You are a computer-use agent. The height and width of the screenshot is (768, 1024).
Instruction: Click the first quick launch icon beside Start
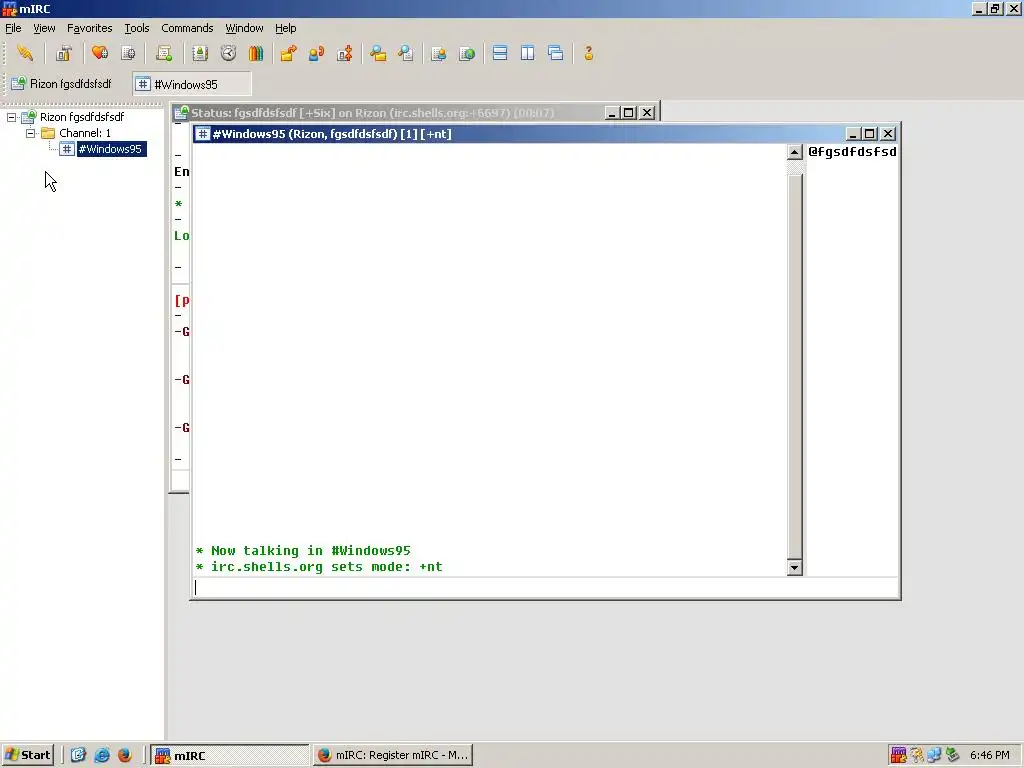78,755
